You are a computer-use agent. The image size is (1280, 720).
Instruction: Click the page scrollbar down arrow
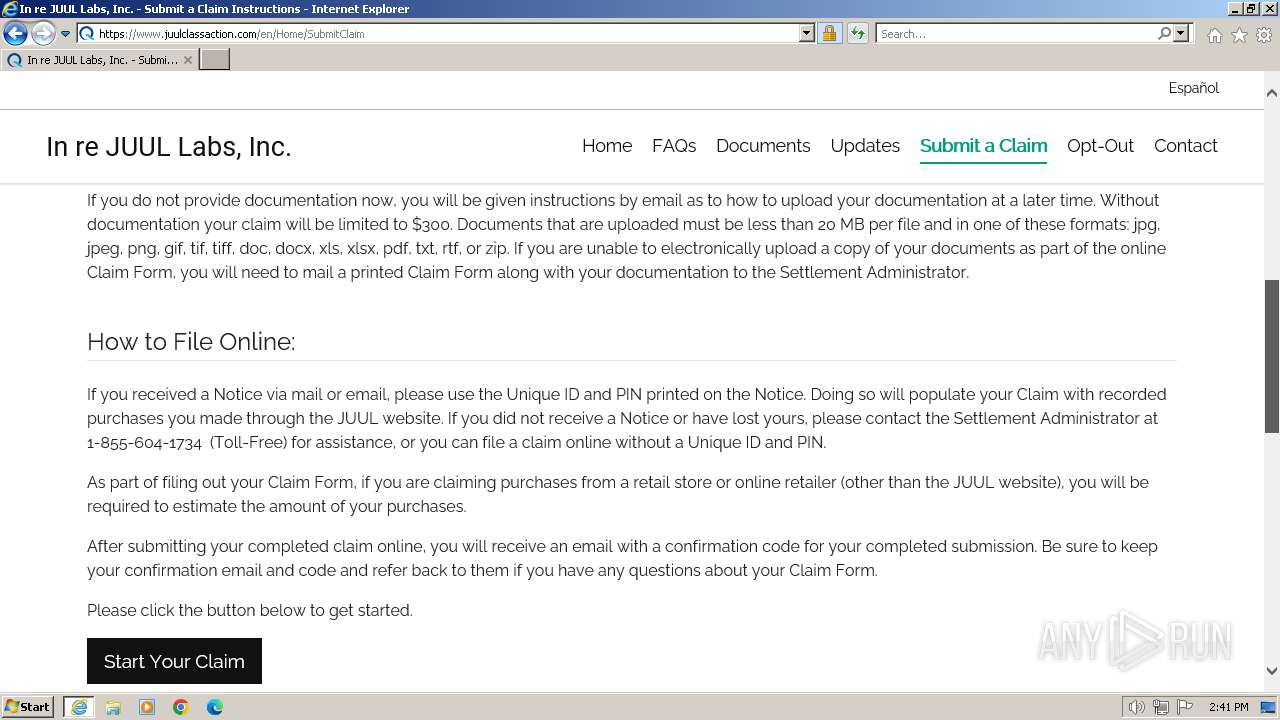click(x=1272, y=672)
